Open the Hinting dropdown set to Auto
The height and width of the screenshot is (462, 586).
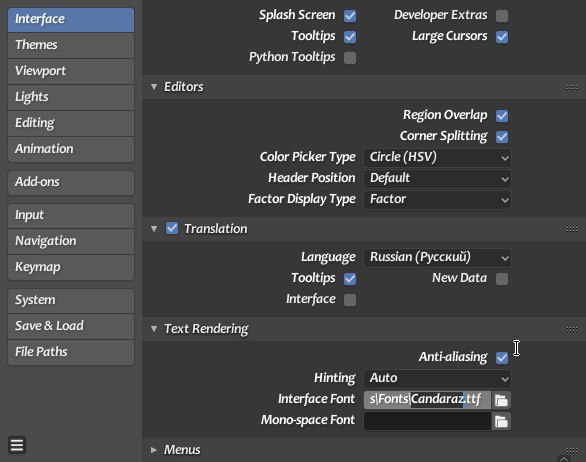coord(437,379)
